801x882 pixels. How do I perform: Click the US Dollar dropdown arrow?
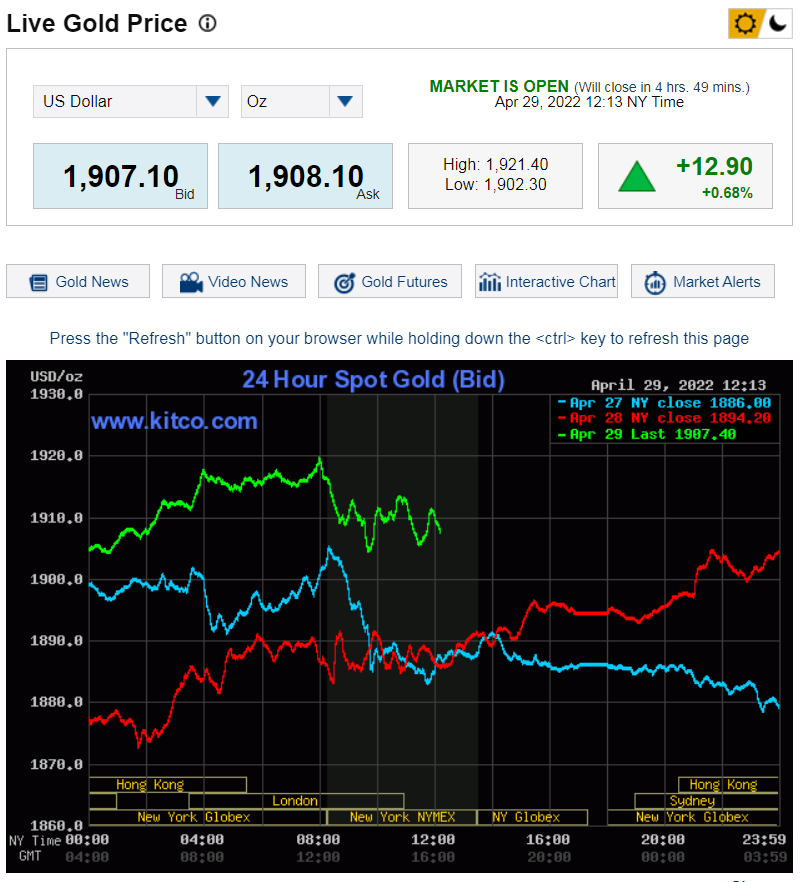(x=213, y=101)
